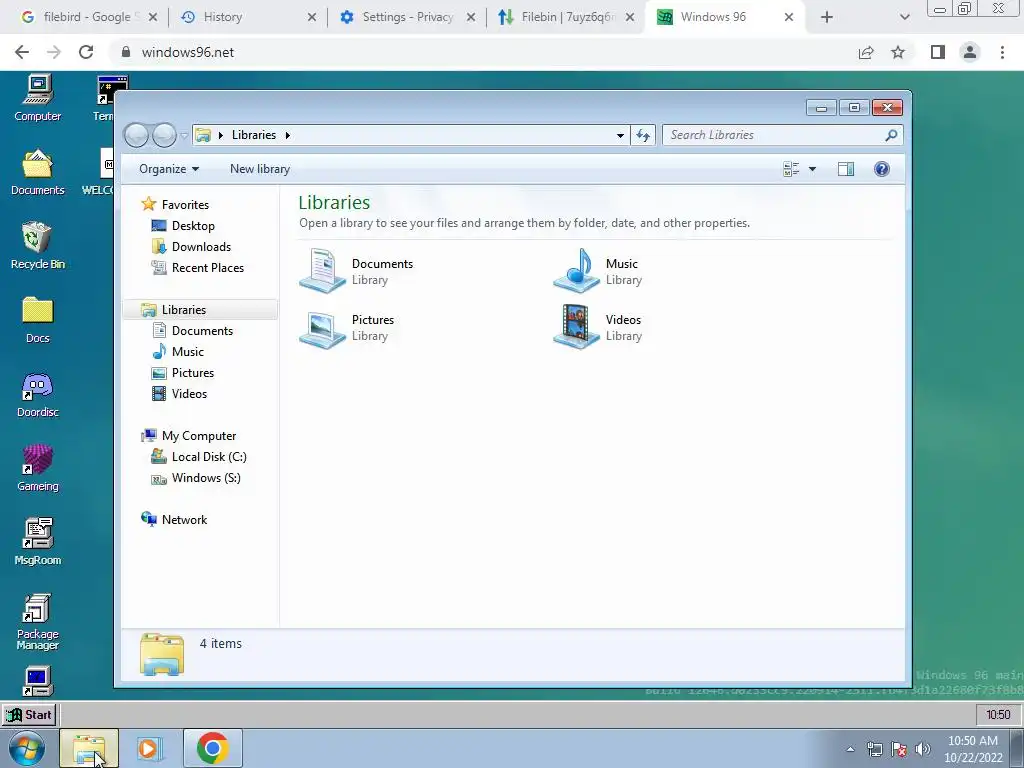Expand the address bar history dropdown

620,135
